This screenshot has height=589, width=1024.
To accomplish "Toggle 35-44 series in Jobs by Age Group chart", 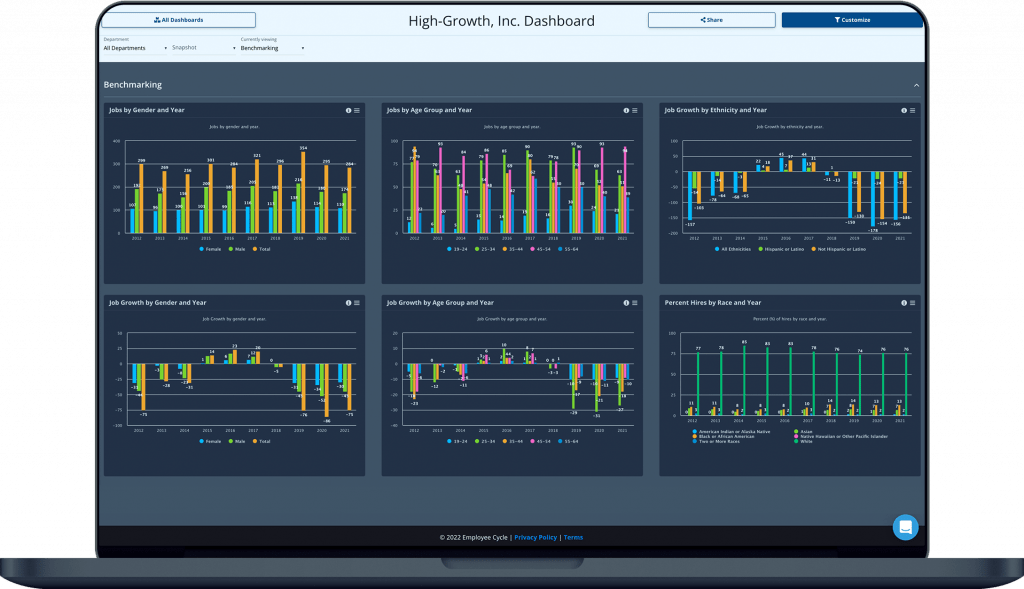I will point(513,249).
